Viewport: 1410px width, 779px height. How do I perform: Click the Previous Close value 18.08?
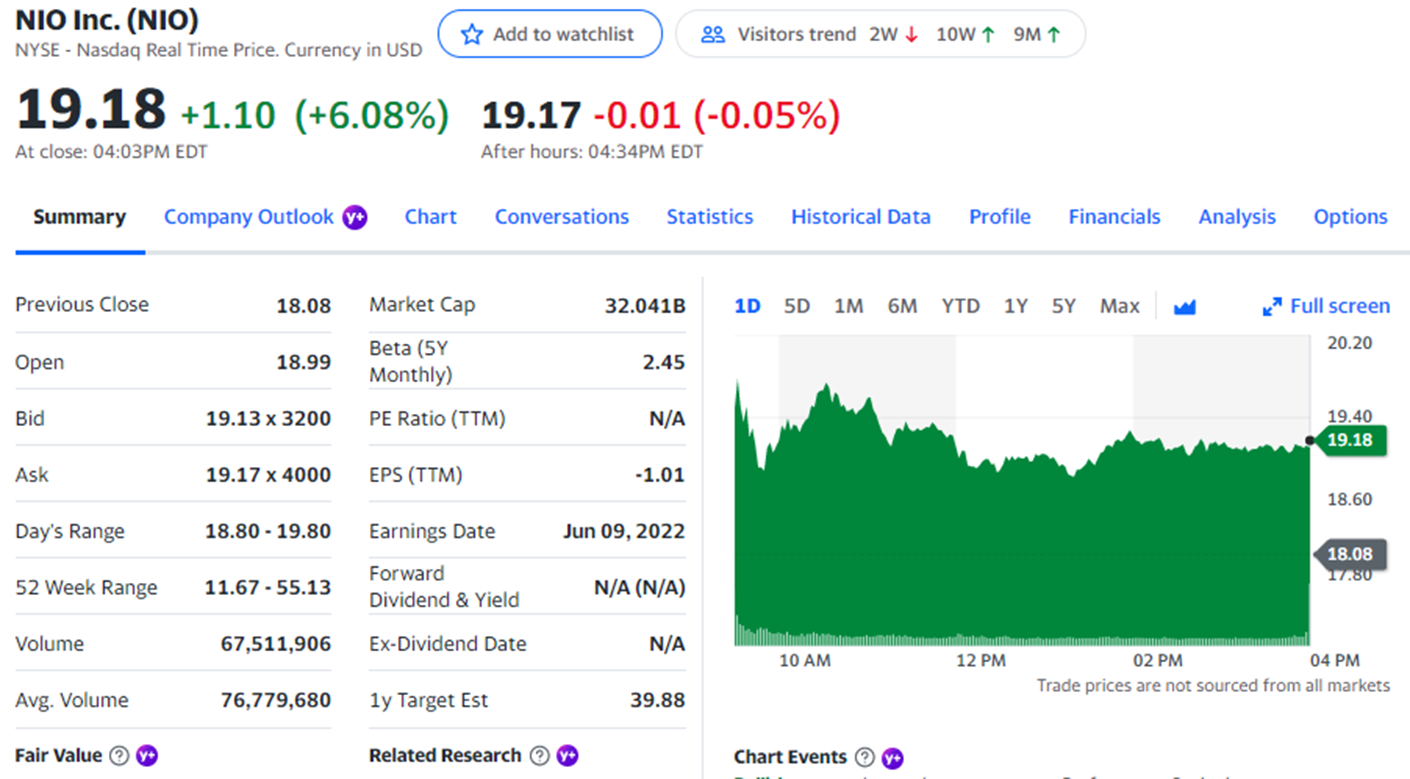pyautogui.click(x=304, y=306)
